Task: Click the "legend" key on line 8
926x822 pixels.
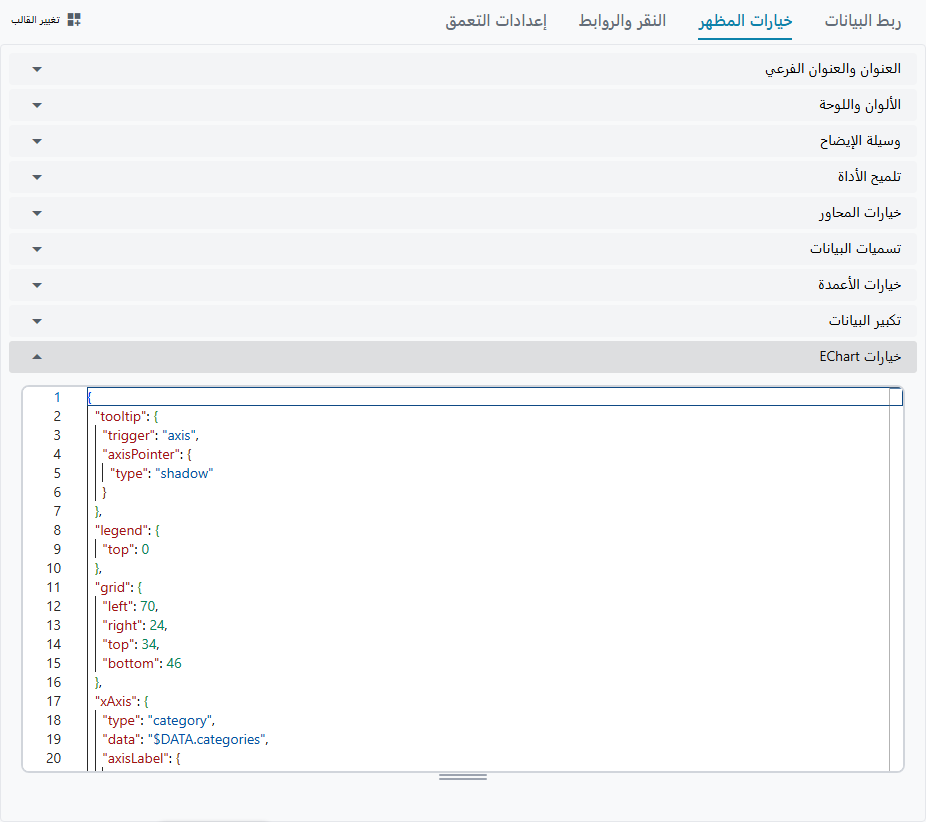Action: [121, 531]
